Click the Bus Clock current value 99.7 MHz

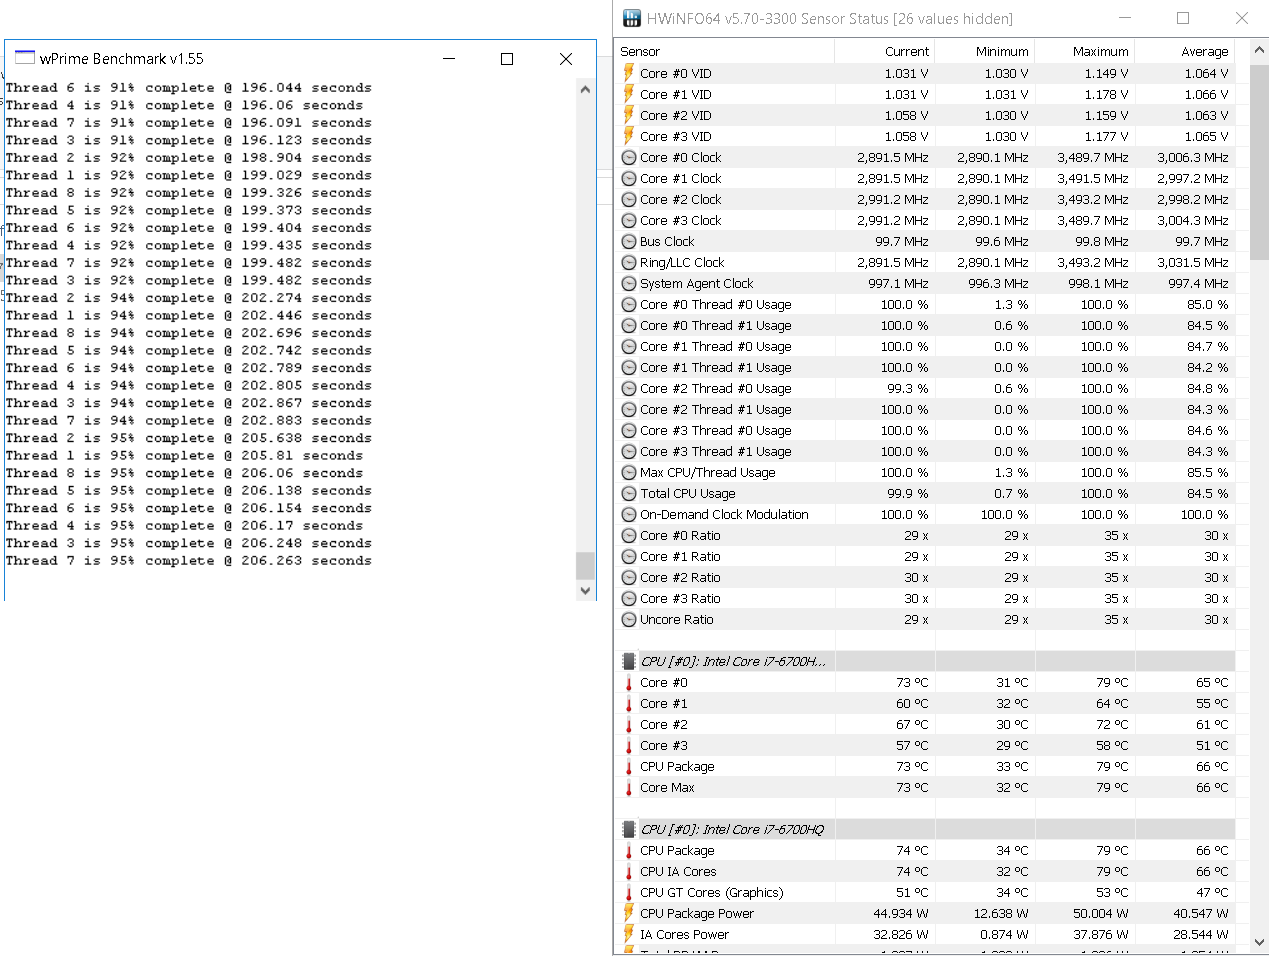click(x=902, y=241)
